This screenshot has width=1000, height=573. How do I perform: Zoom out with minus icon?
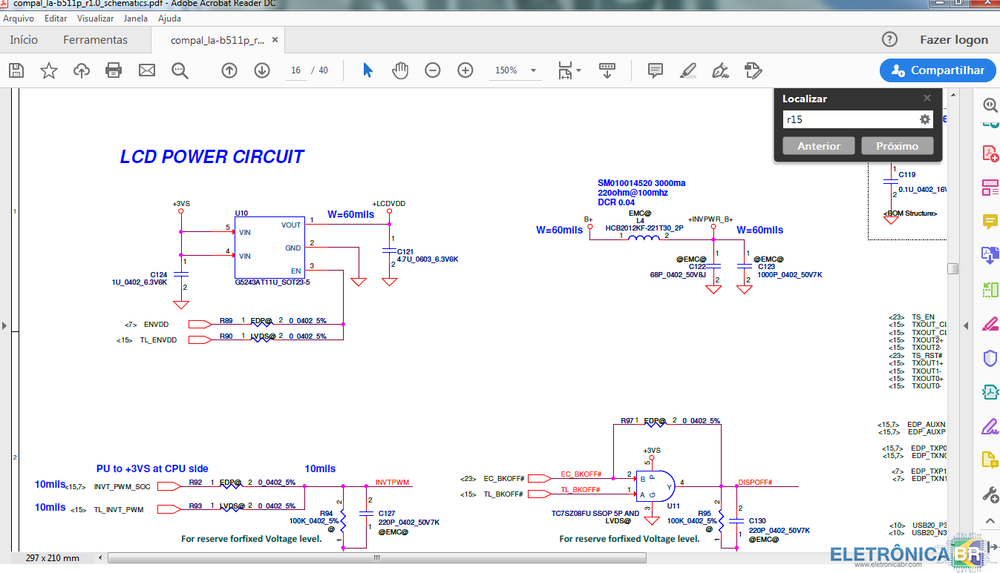[x=433, y=71]
